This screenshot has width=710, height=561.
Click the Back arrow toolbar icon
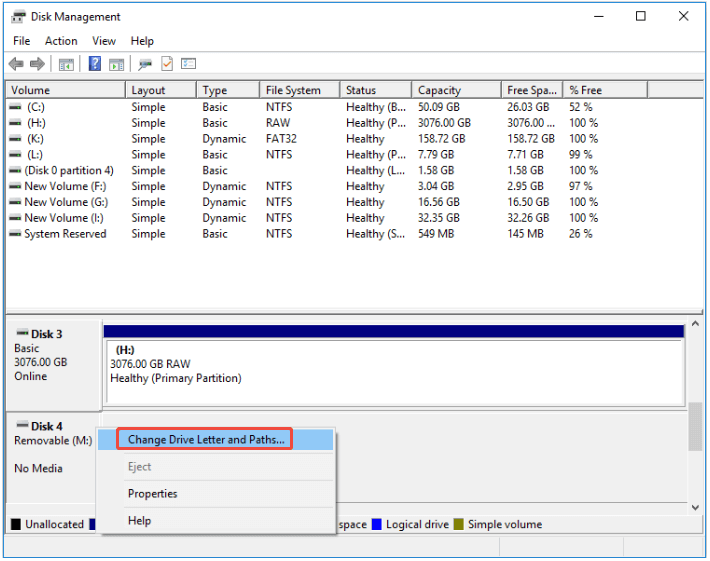pos(16,64)
